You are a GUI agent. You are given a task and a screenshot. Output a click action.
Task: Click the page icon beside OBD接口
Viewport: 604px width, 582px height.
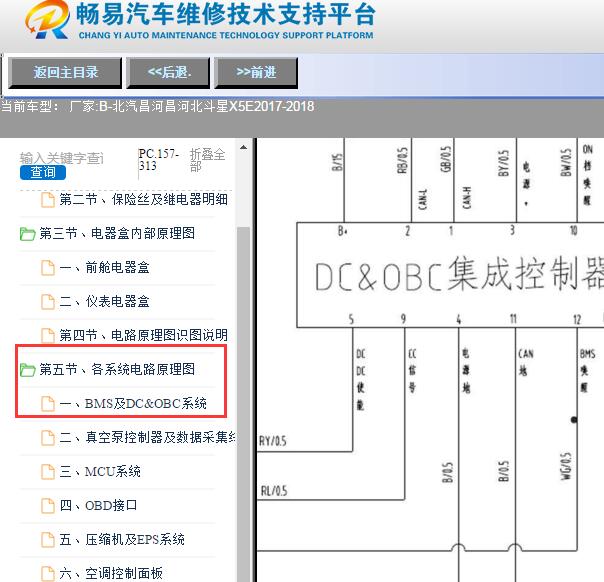48,506
